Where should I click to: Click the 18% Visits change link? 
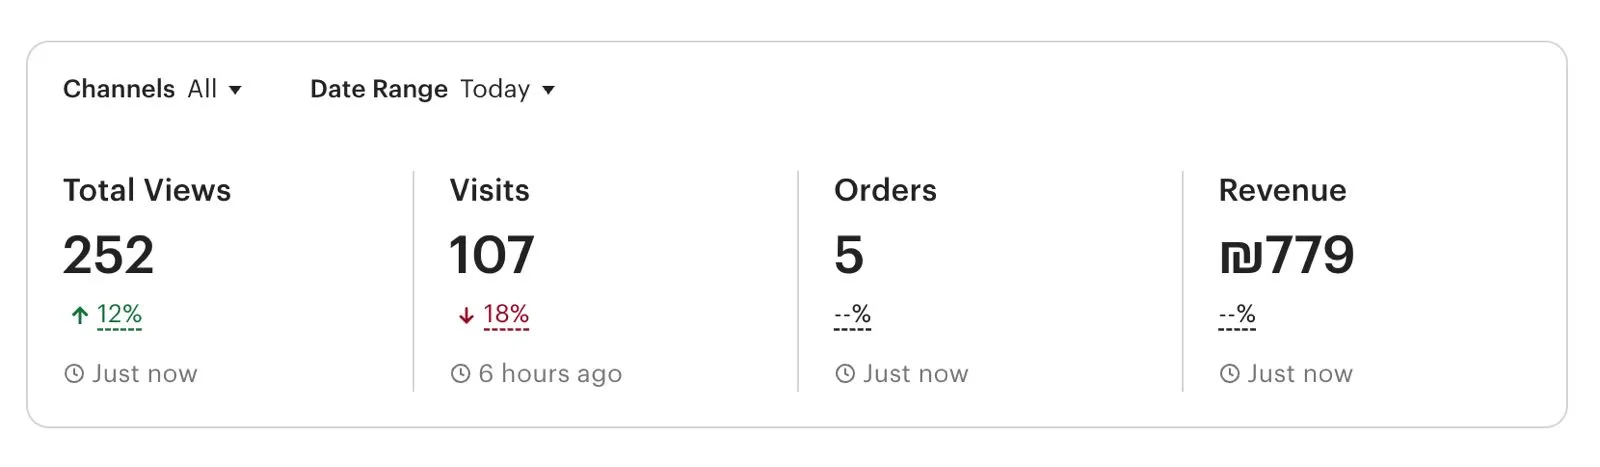tap(506, 315)
